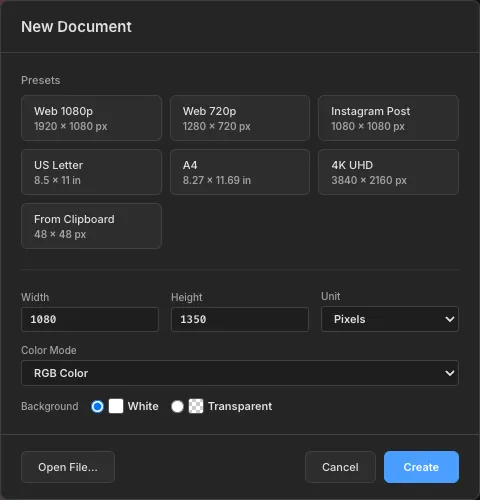Select the Web 1080p preset
480x500 pixels.
click(91, 118)
